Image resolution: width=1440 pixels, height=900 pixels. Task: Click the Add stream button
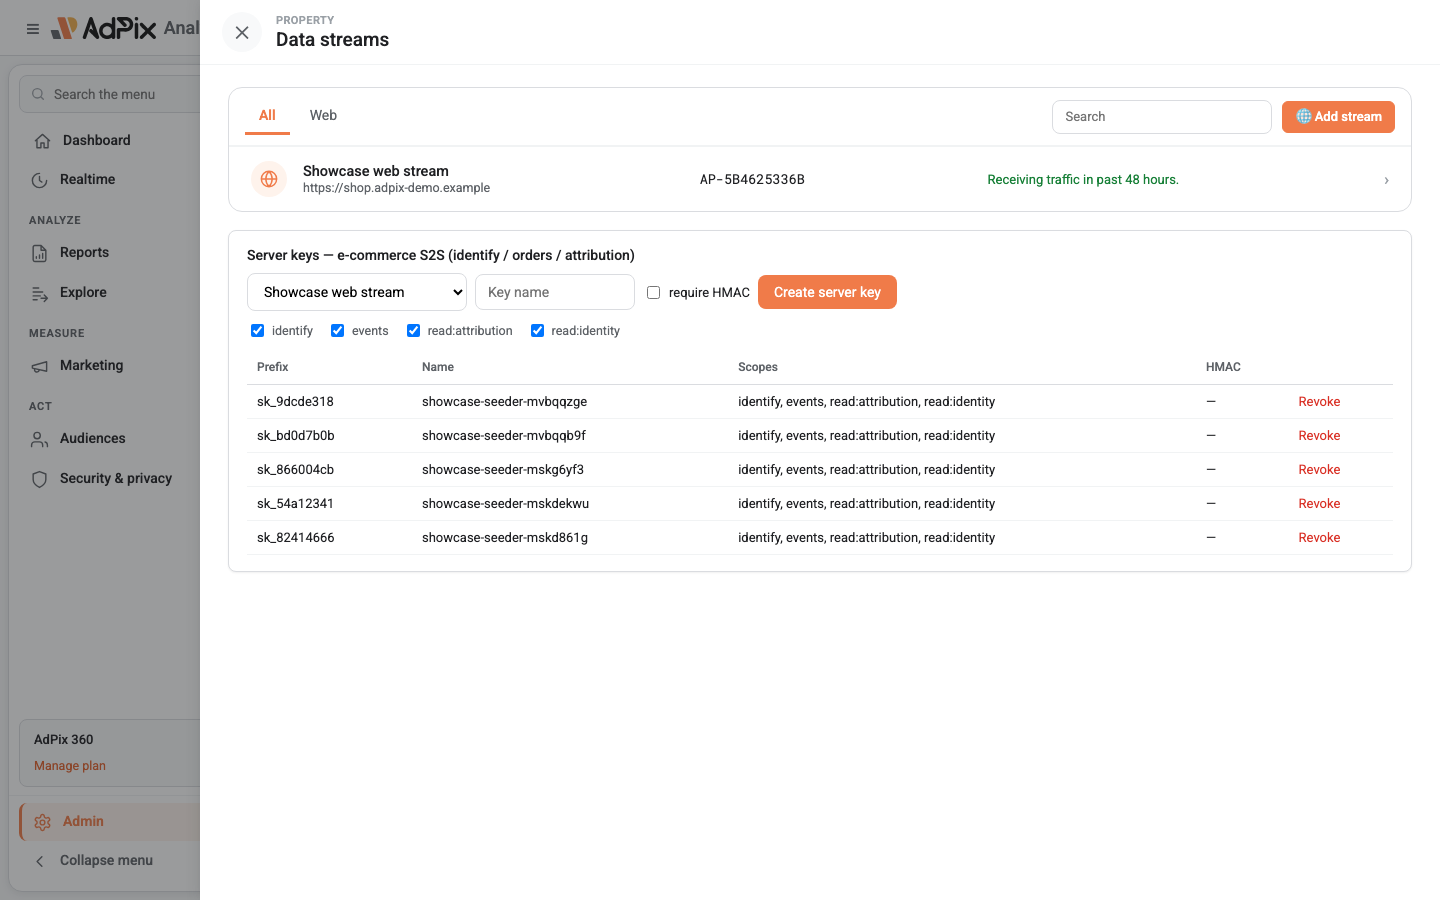(x=1338, y=116)
